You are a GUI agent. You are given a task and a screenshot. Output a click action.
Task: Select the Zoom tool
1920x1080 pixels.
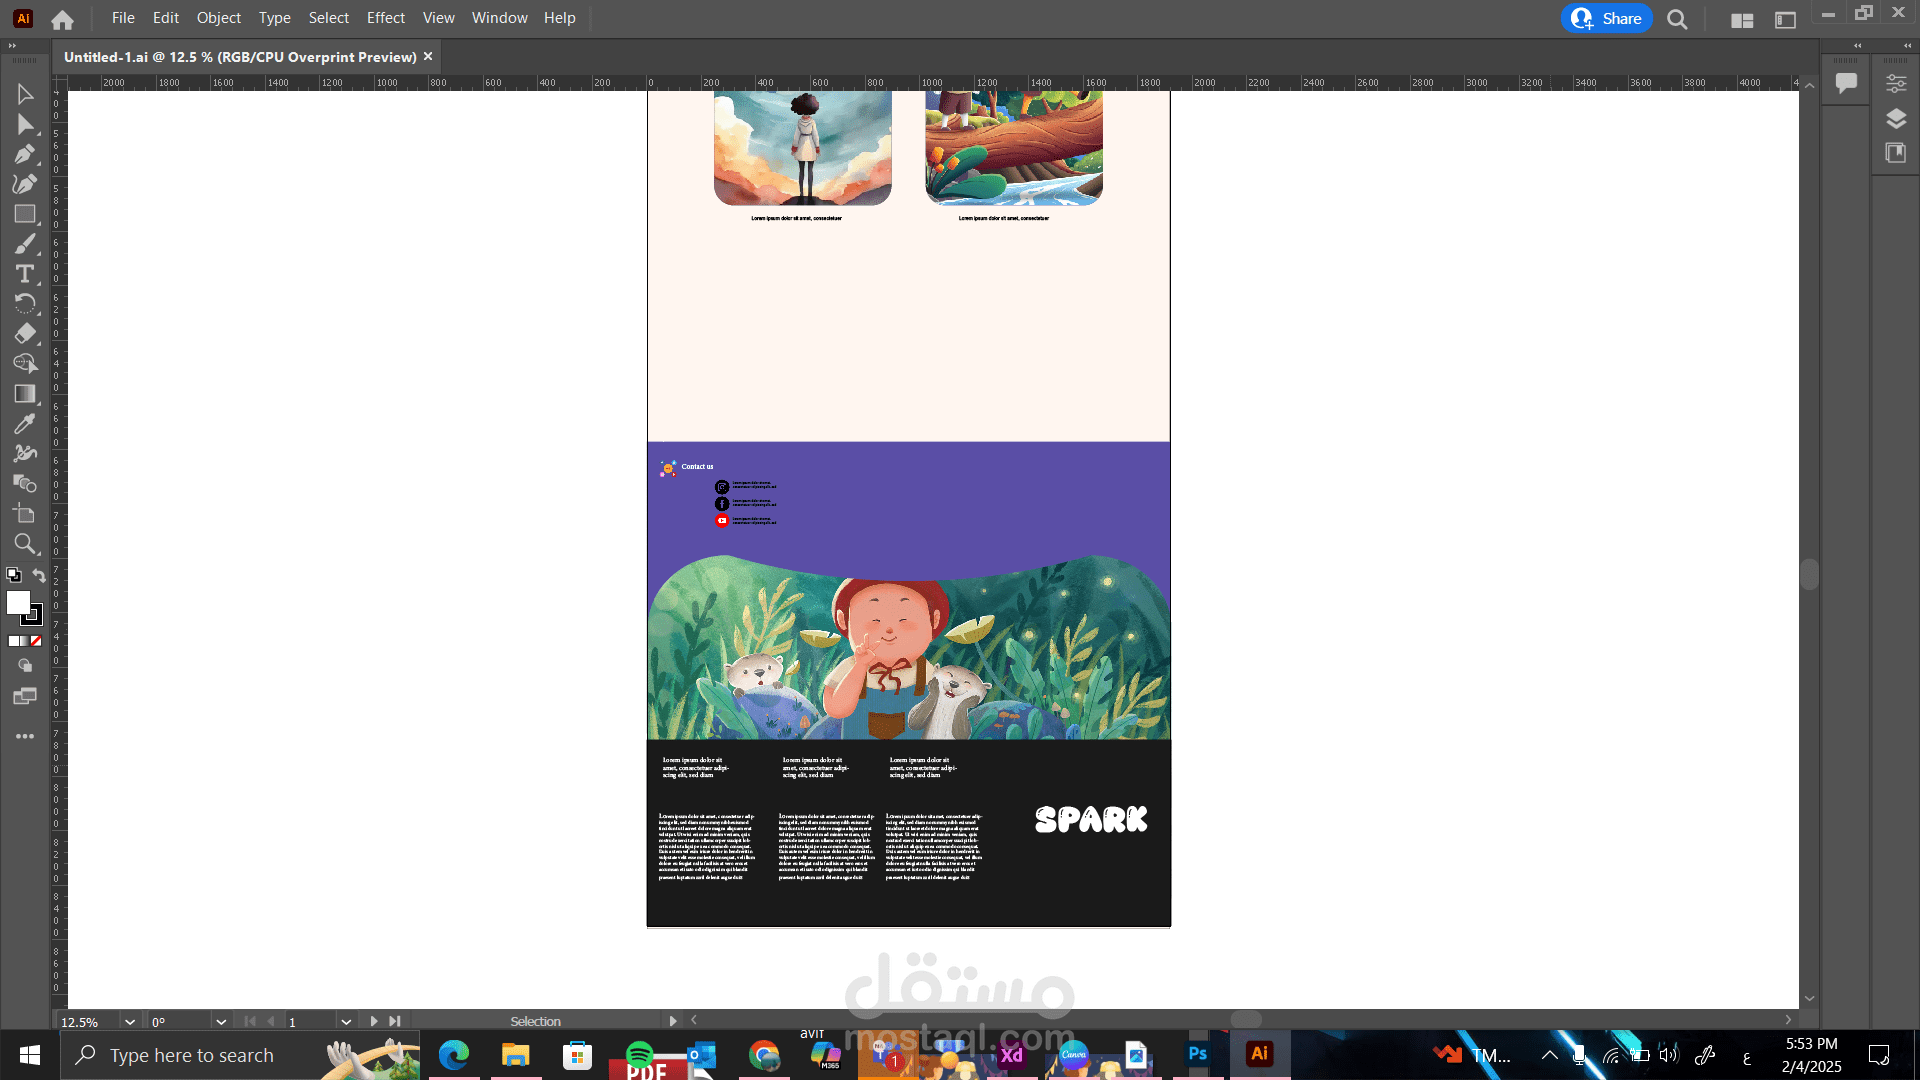(x=25, y=544)
